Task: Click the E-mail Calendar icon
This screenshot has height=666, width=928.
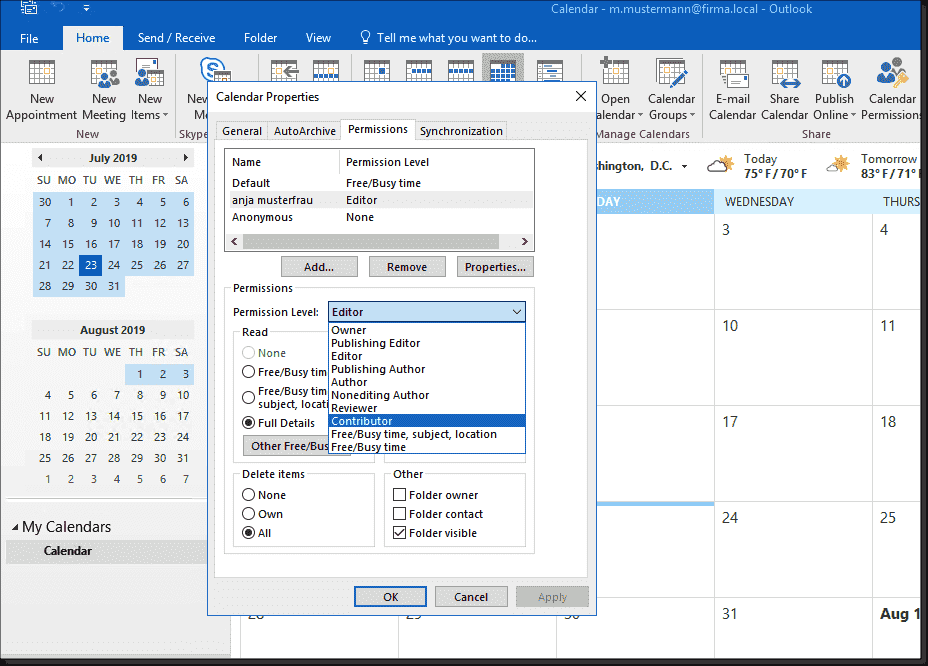Action: (733, 73)
